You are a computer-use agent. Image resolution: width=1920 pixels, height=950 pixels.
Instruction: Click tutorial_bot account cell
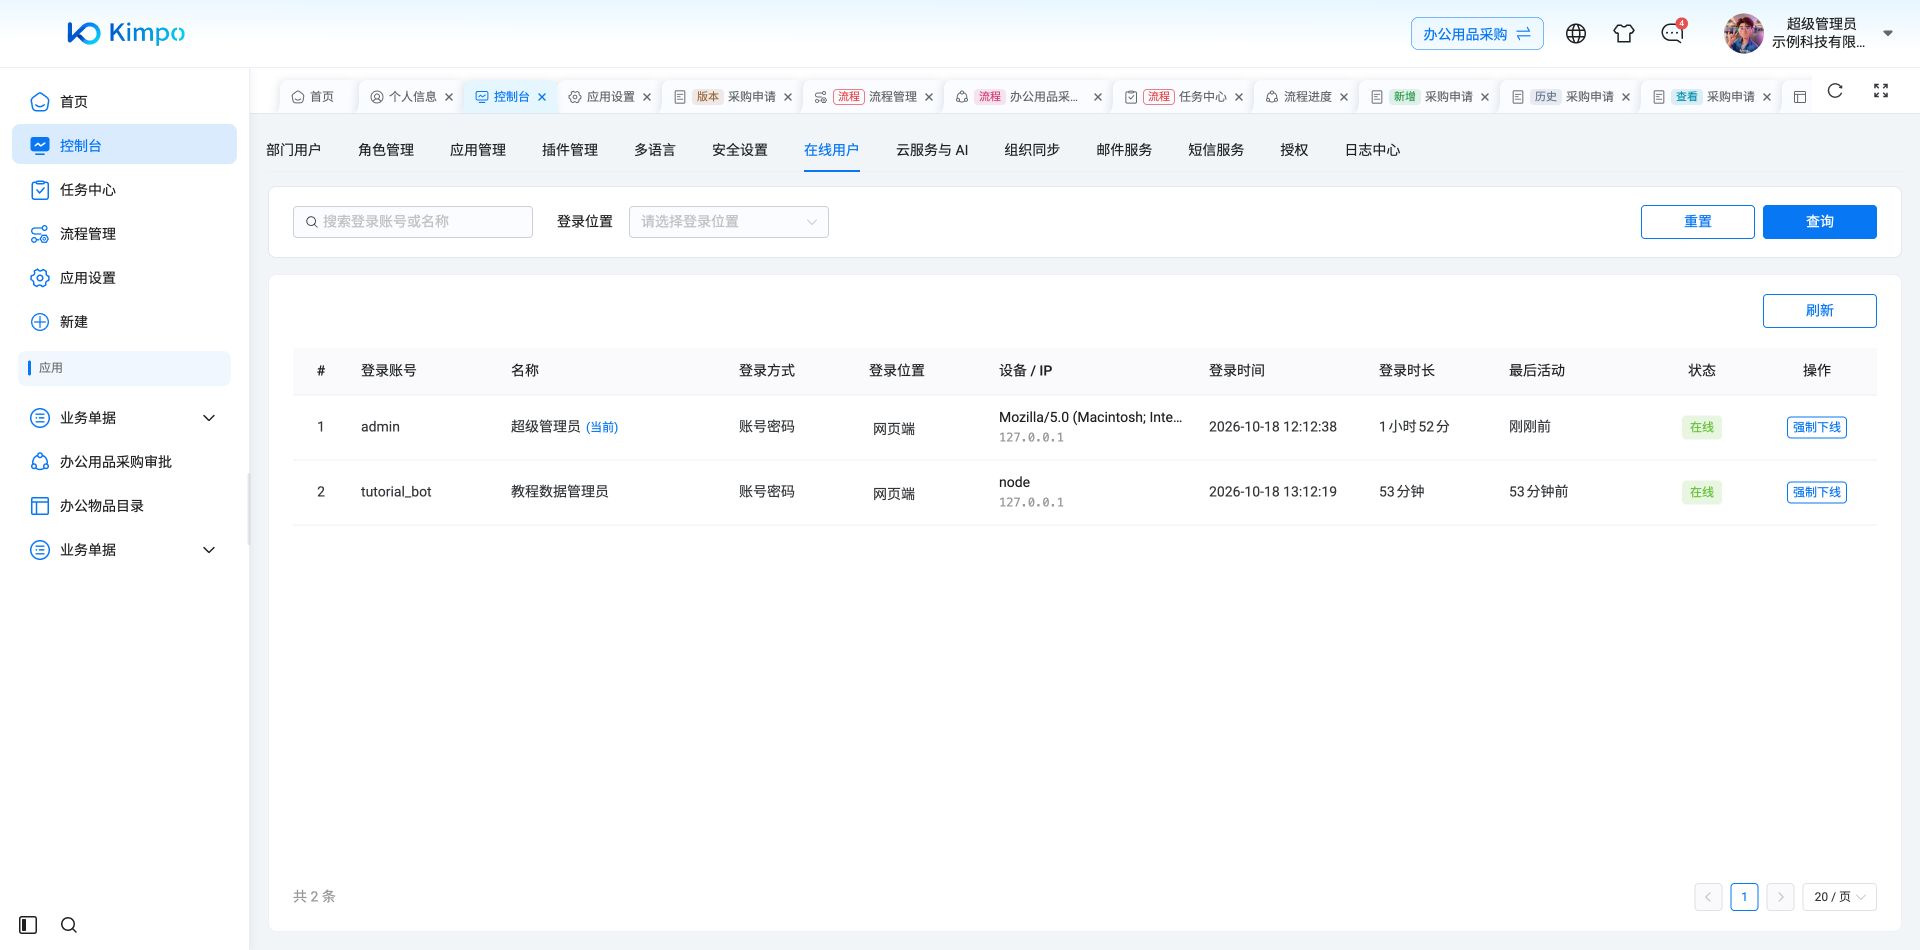tap(396, 492)
